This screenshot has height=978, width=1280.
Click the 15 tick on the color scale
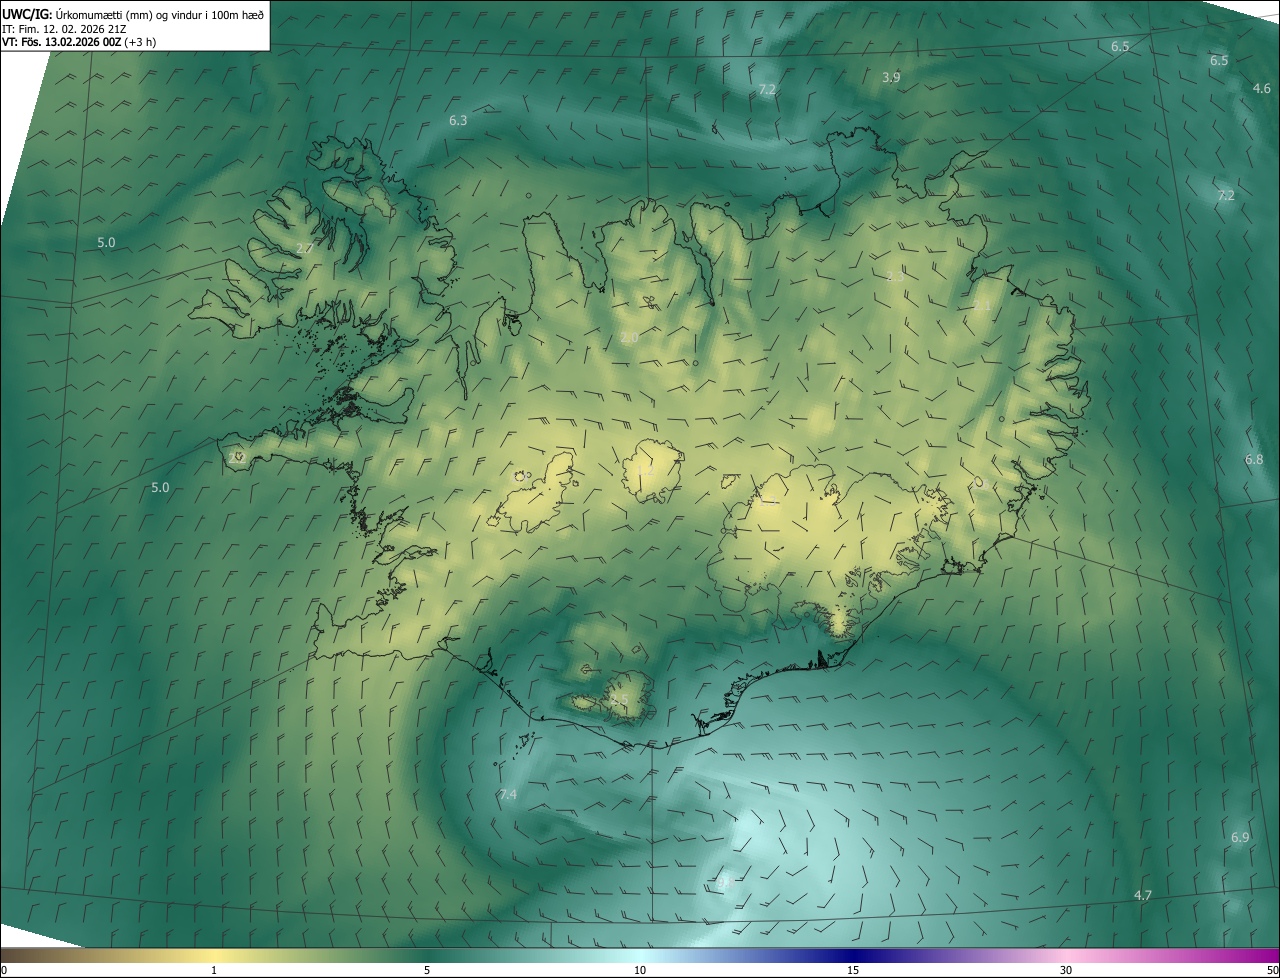pyautogui.click(x=853, y=970)
